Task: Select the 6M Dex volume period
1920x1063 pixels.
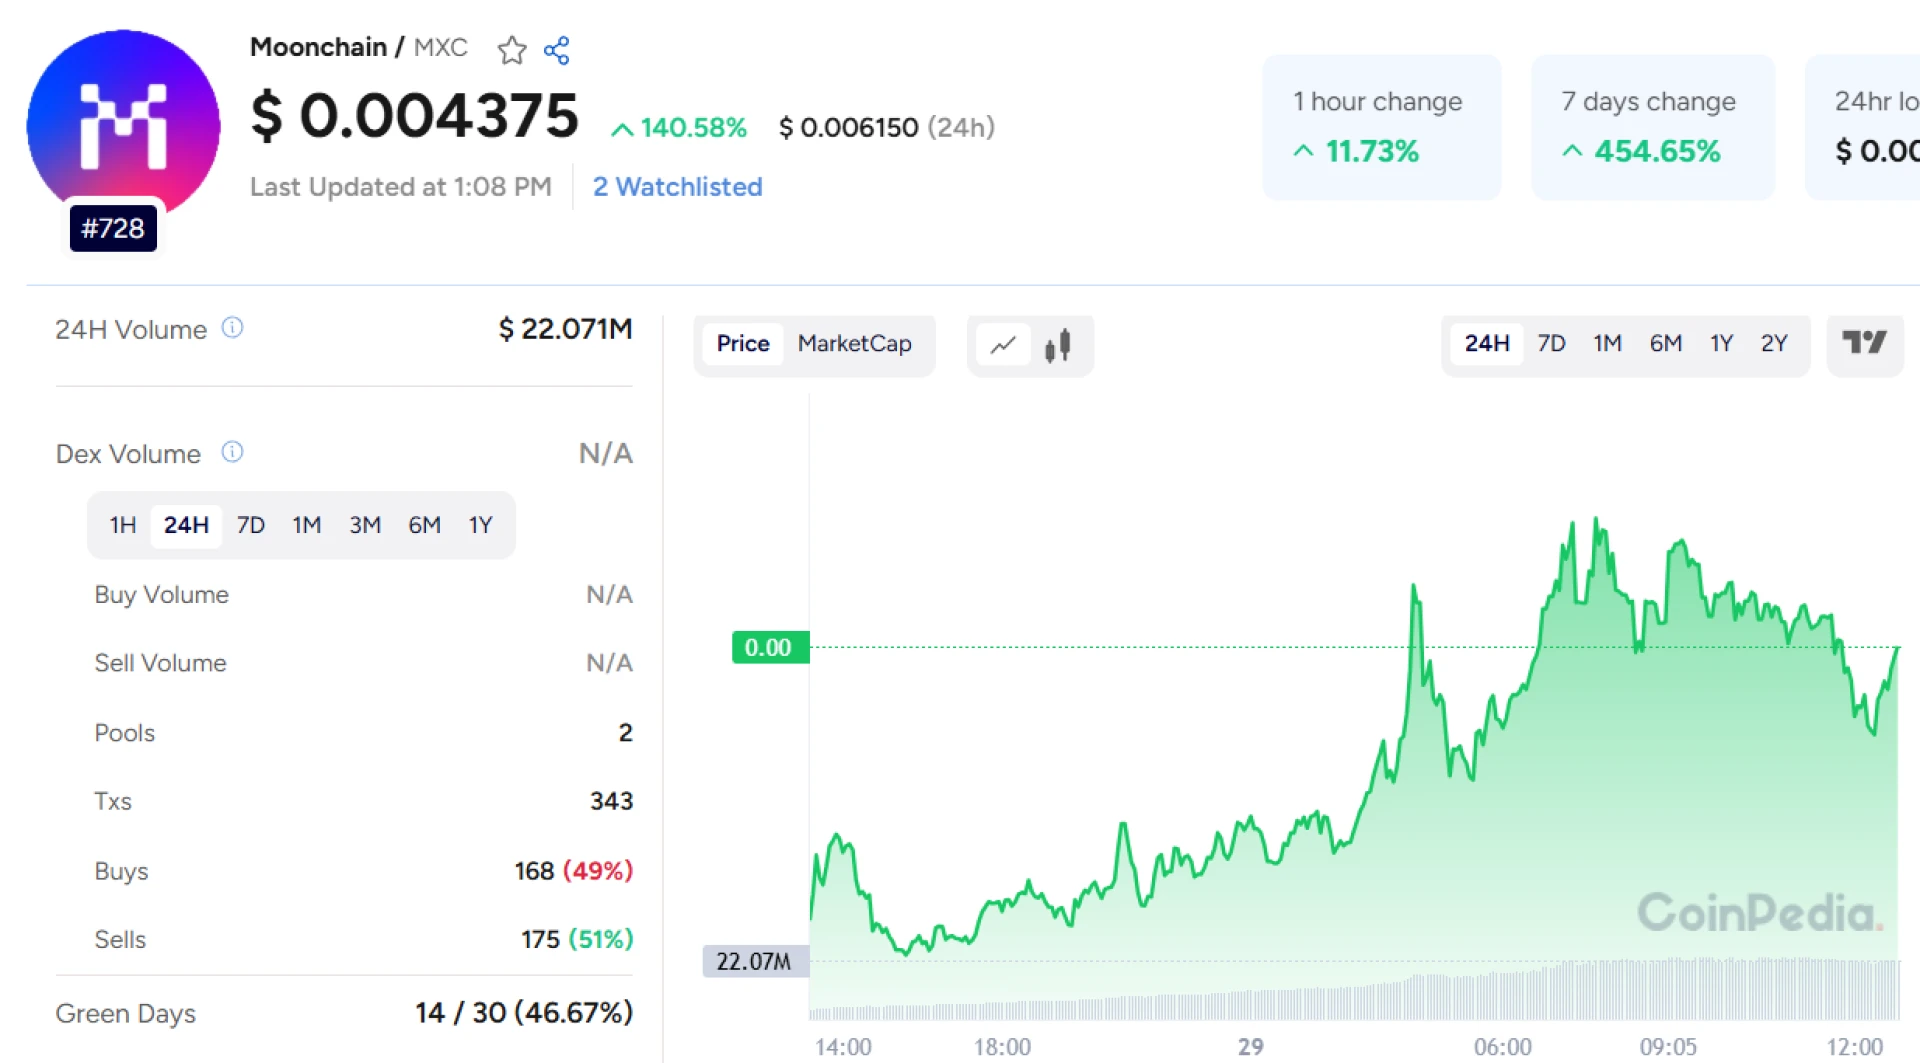Action: [x=424, y=524]
